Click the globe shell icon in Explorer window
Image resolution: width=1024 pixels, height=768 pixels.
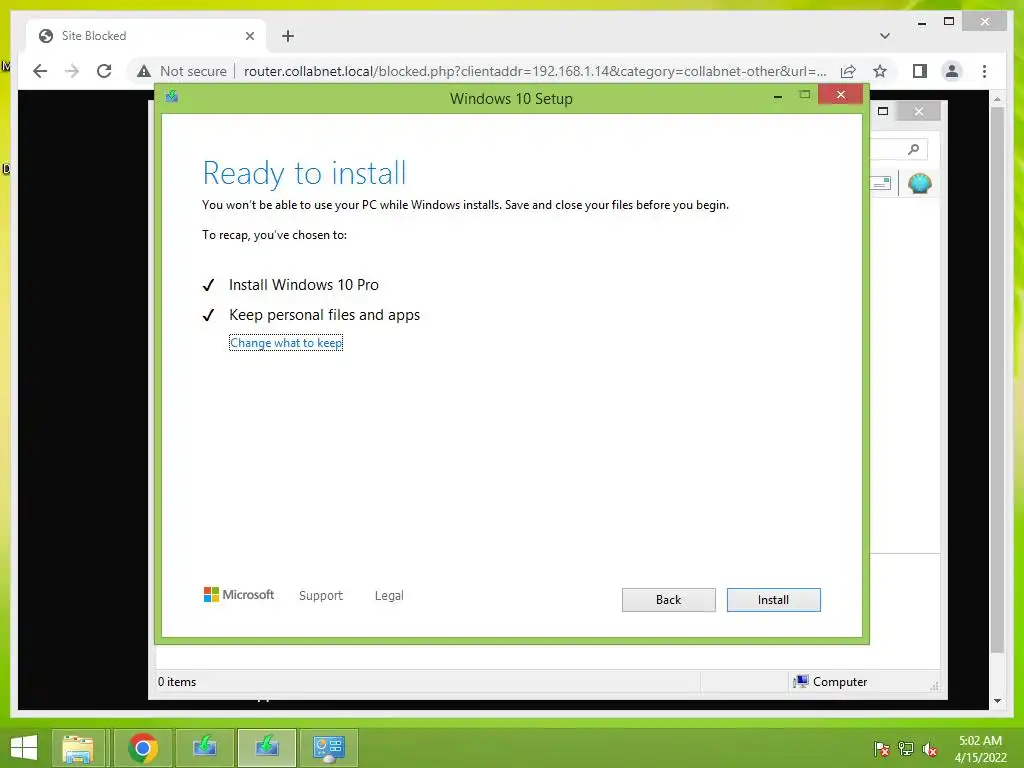click(x=920, y=183)
